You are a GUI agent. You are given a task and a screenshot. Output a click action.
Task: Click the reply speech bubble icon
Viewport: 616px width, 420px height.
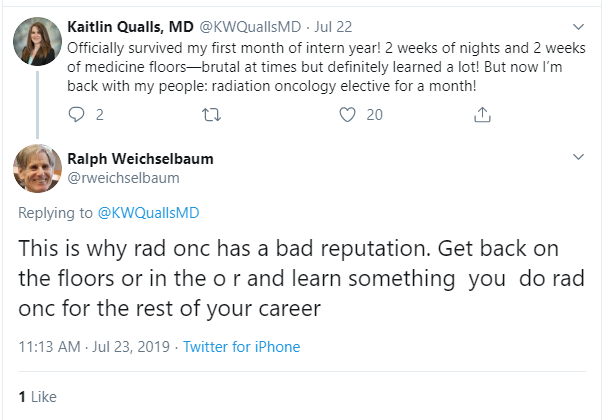pyautogui.click(x=77, y=115)
